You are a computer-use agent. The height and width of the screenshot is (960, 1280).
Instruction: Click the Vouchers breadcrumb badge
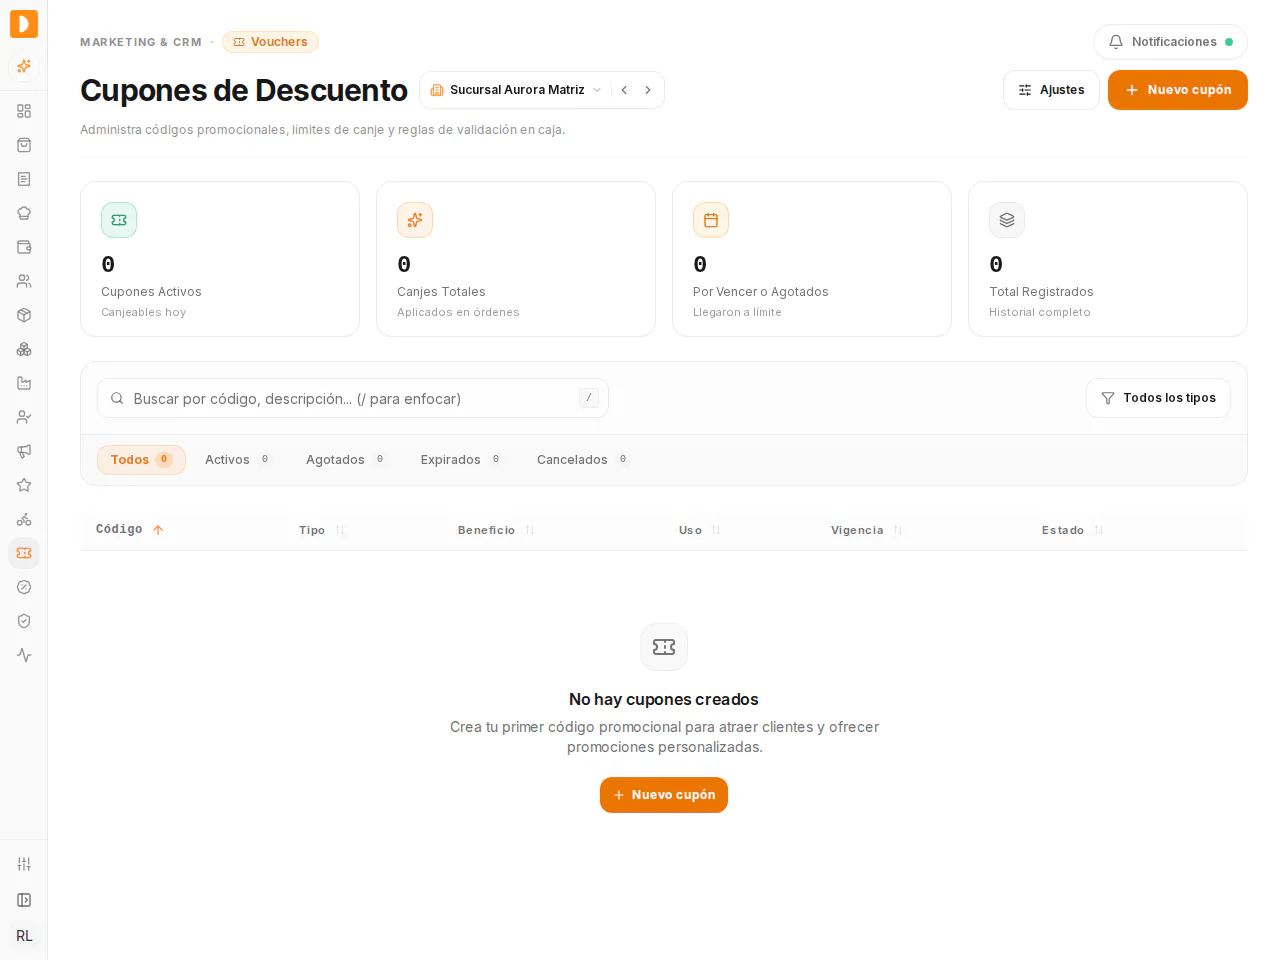[x=270, y=42]
